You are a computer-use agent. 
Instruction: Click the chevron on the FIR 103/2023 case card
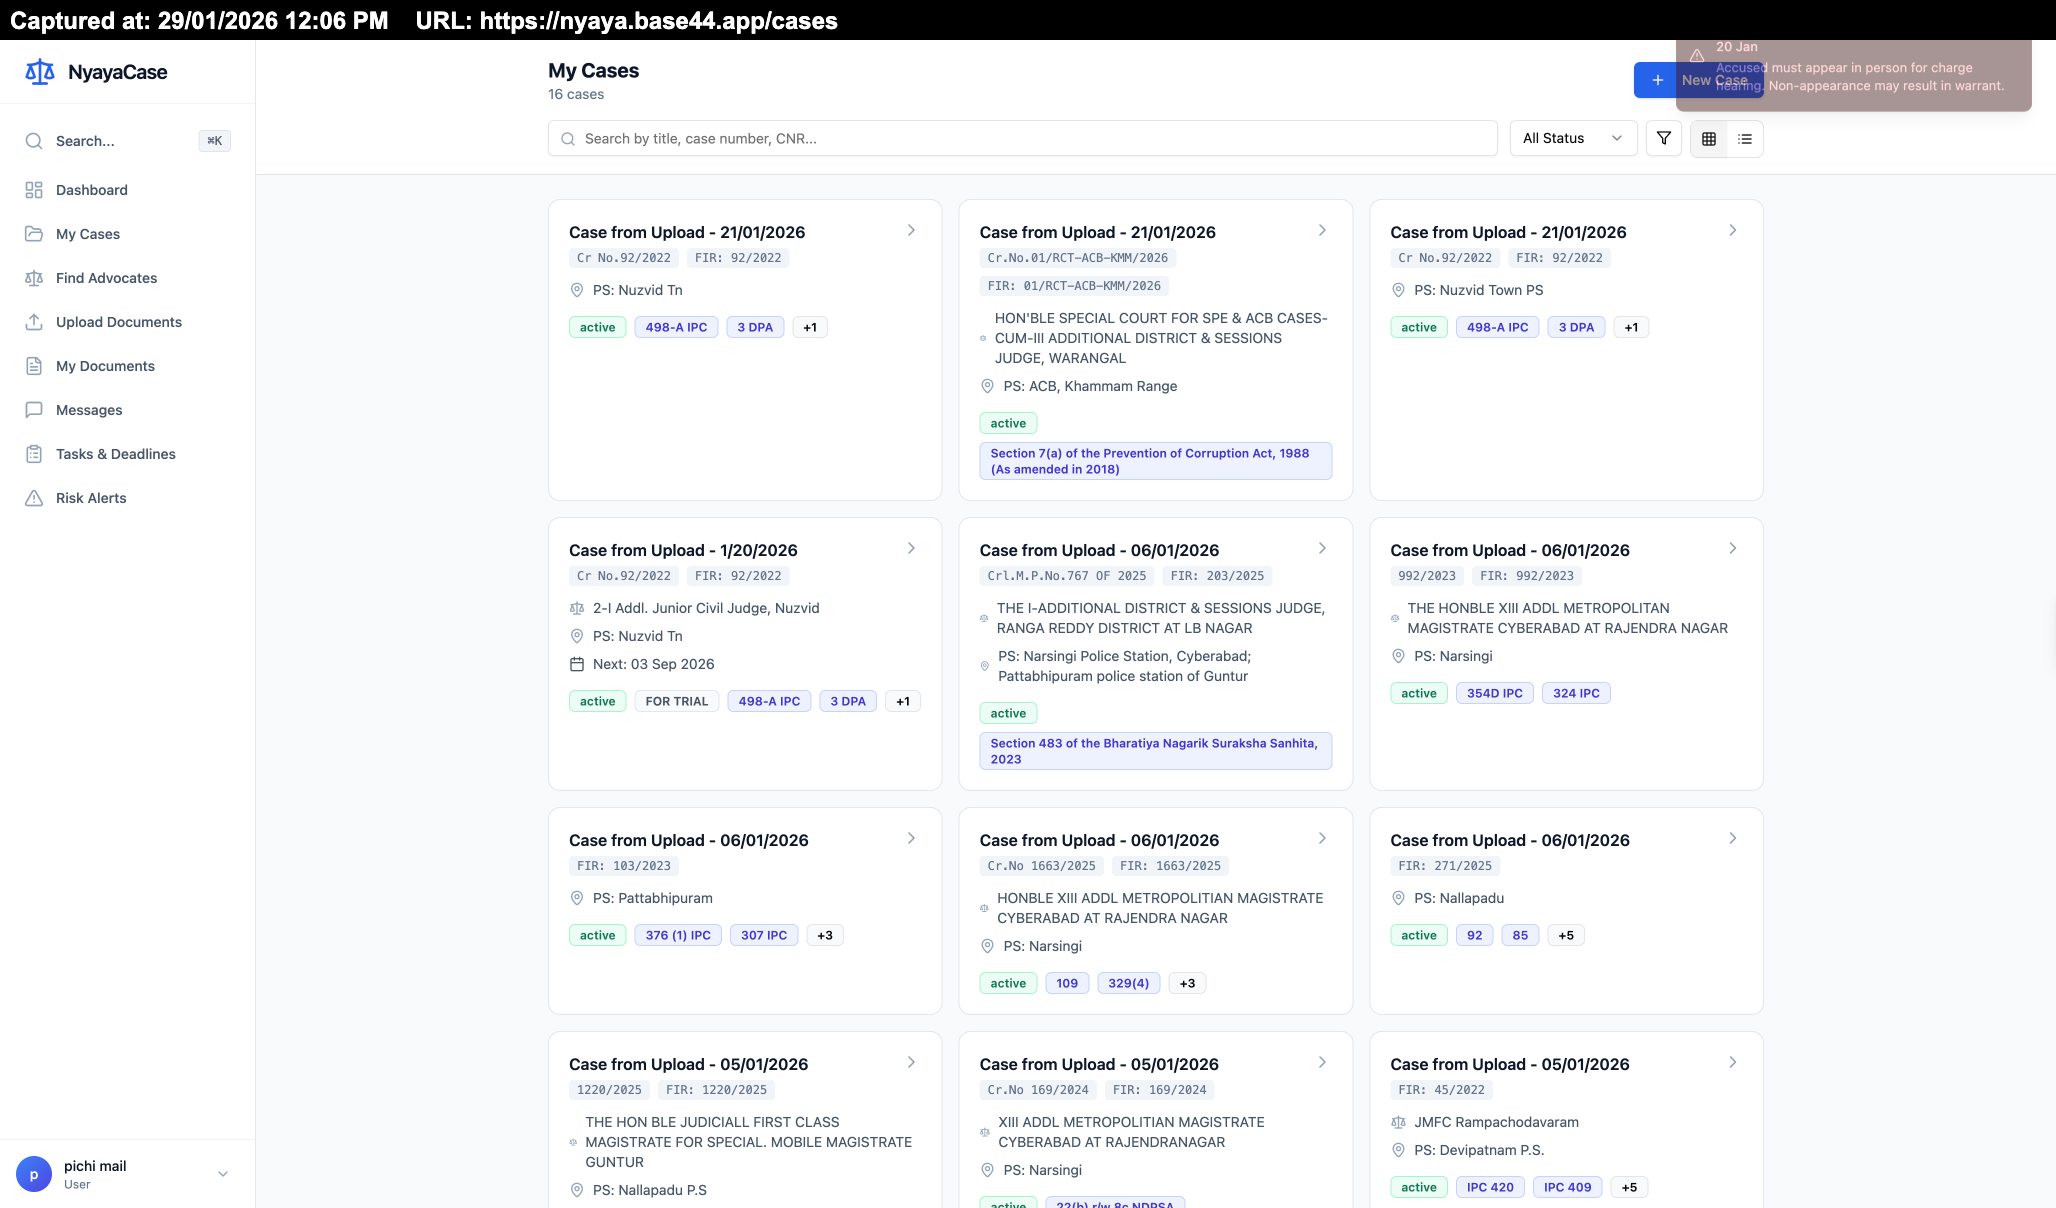coord(911,838)
